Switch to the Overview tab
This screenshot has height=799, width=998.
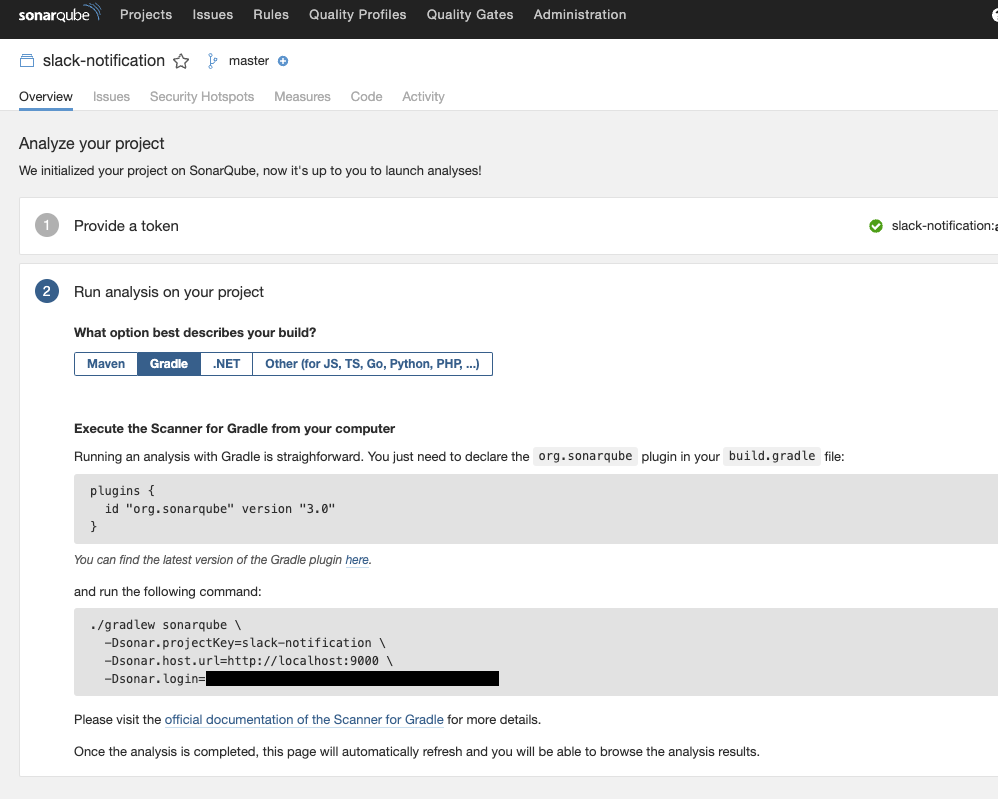pyautogui.click(x=46, y=97)
